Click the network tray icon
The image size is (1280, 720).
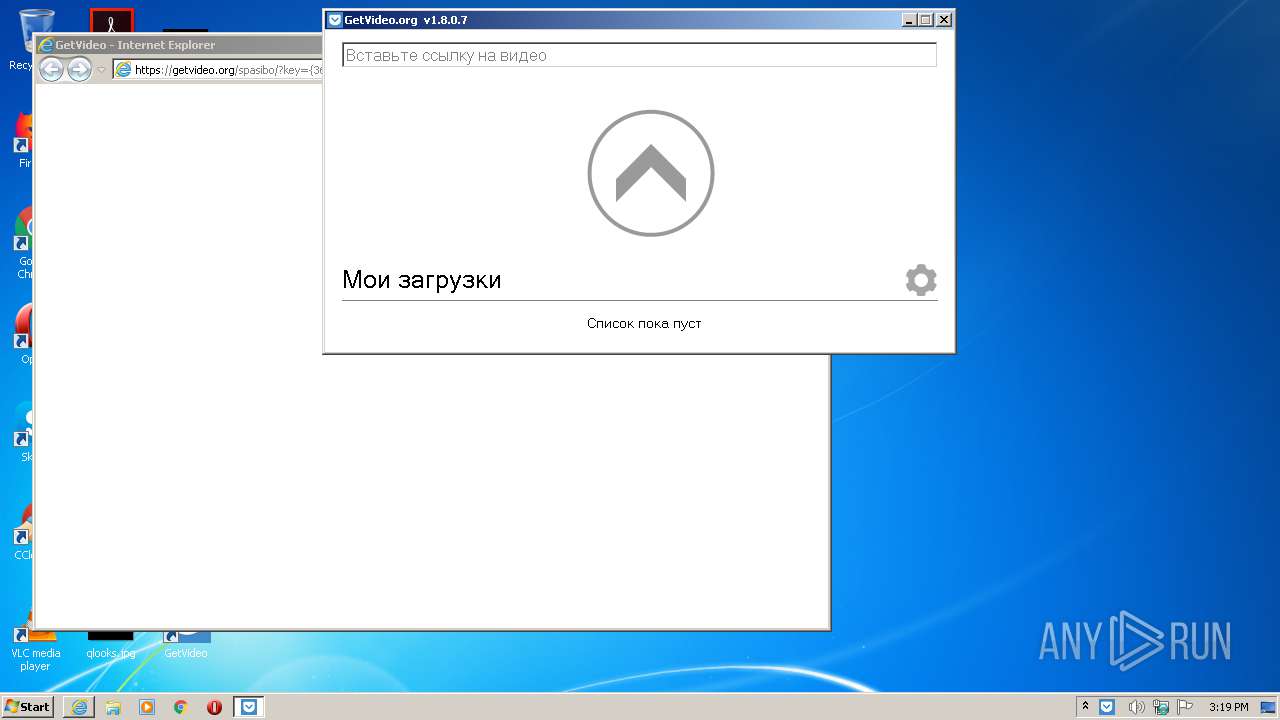[1161, 707]
